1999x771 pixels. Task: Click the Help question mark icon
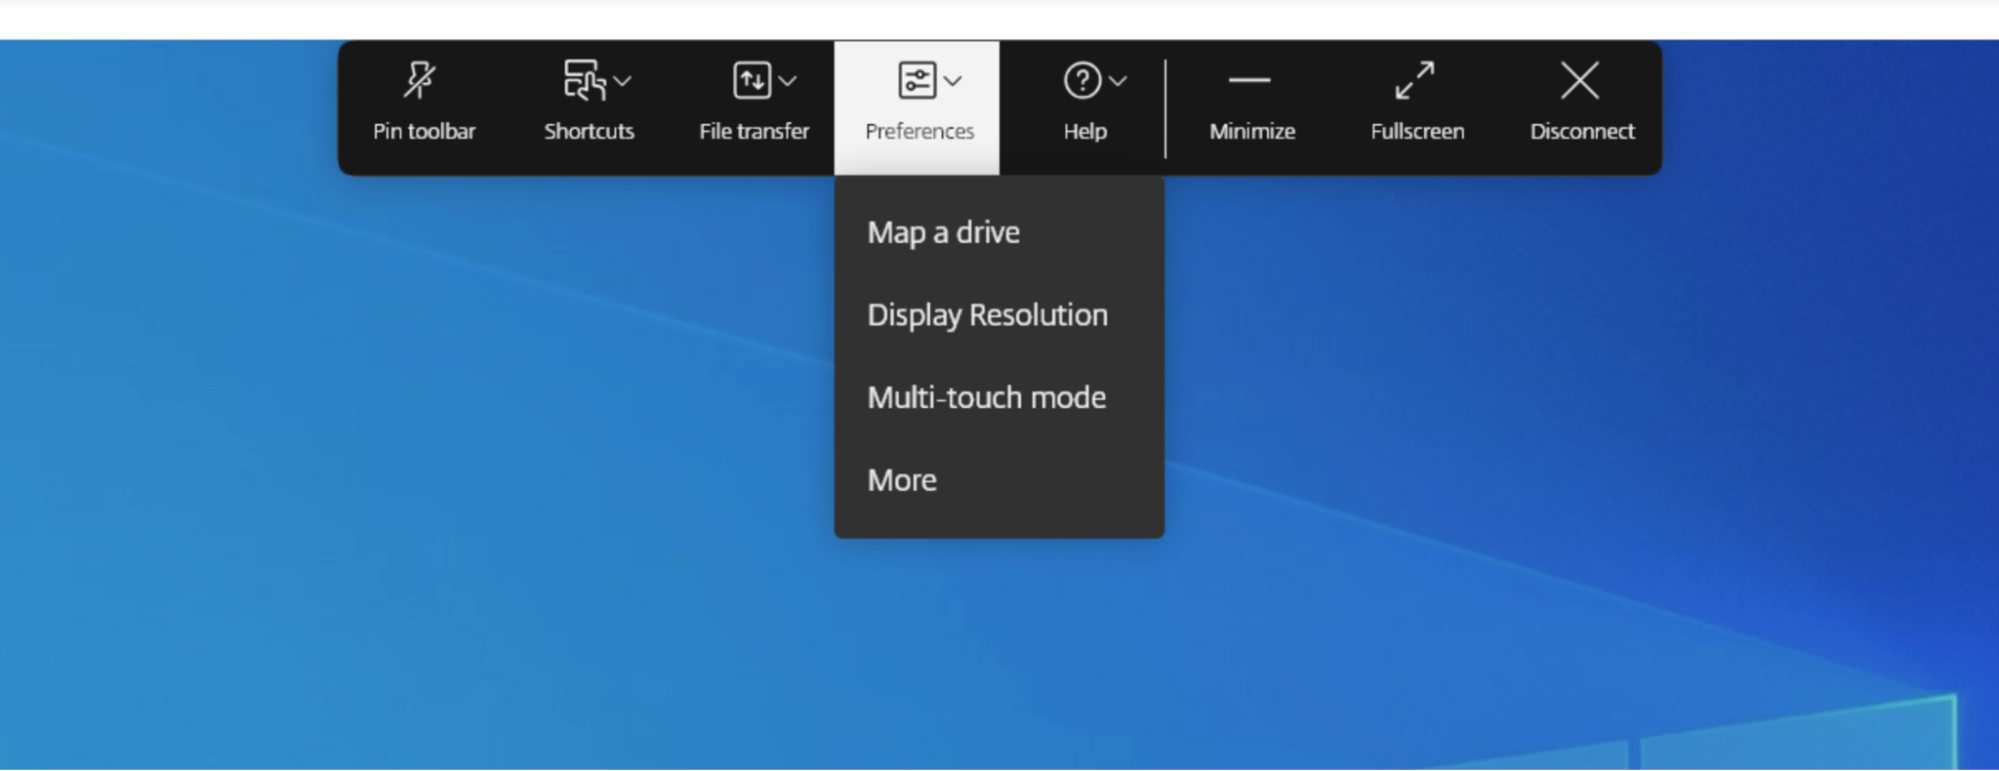[x=1082, y=81]
